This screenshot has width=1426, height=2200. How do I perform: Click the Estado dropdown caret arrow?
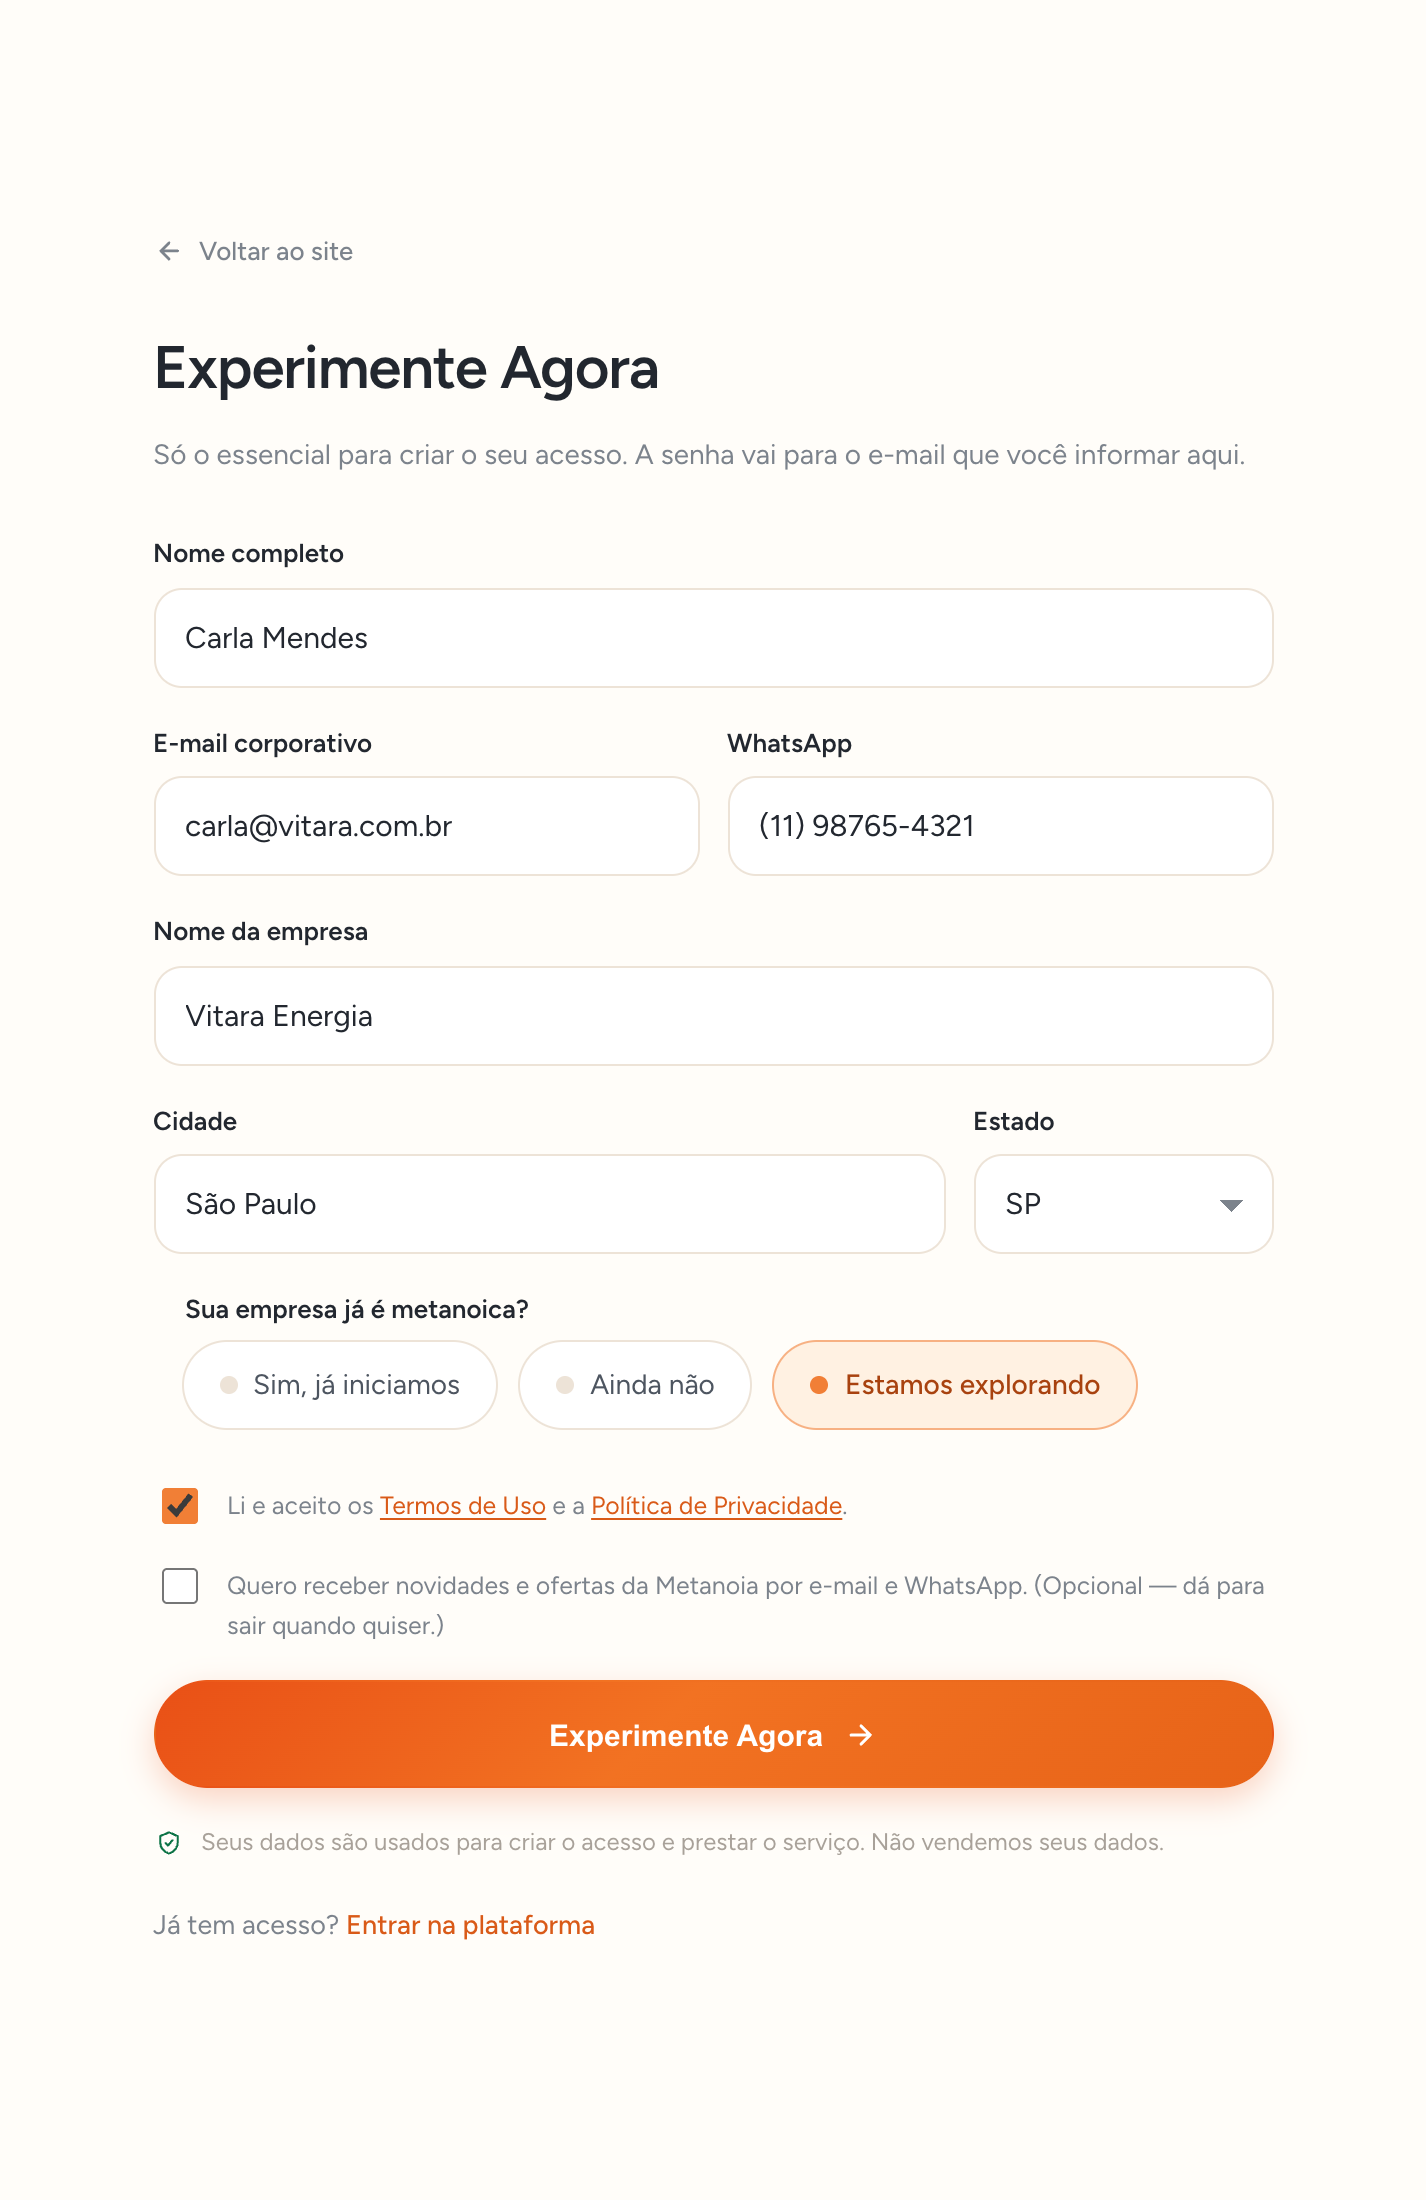point(1231,1205)
